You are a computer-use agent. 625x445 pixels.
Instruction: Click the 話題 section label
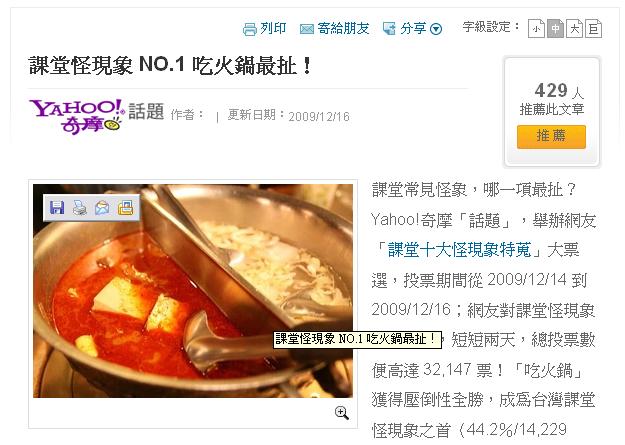point(146,111)
